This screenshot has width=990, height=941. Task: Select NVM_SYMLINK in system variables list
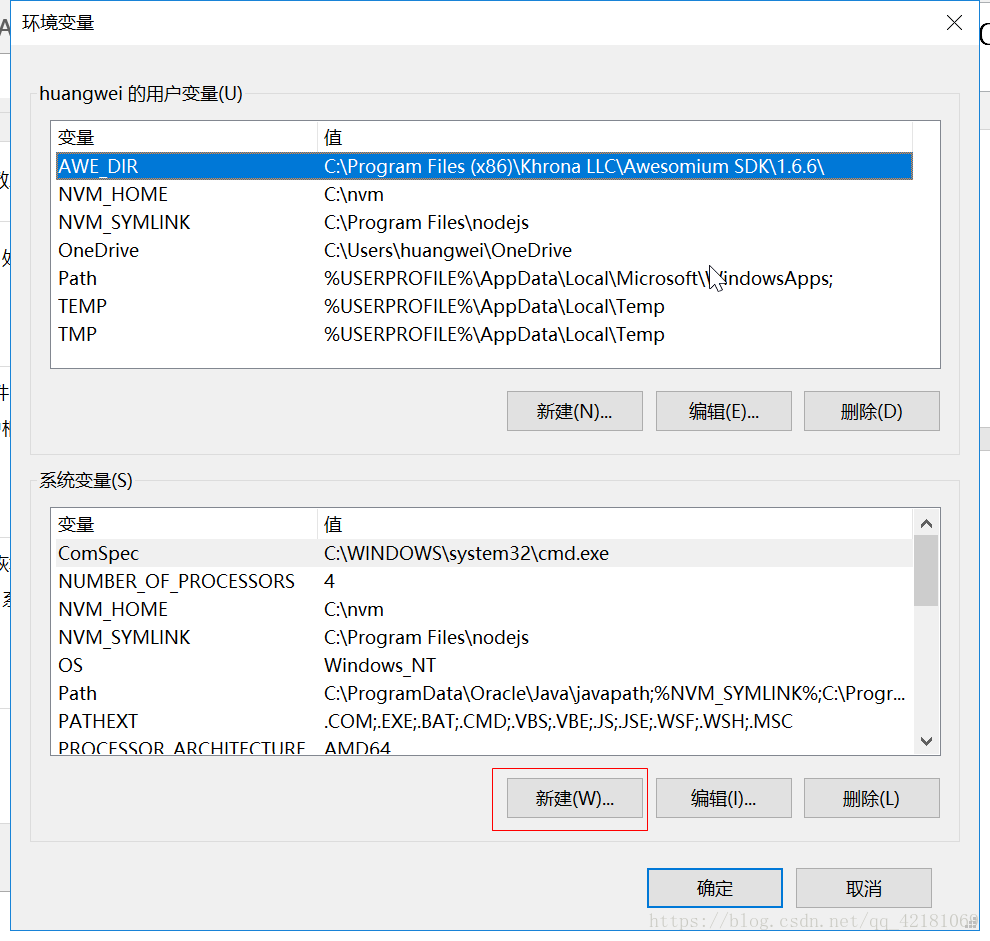[484, 637]
